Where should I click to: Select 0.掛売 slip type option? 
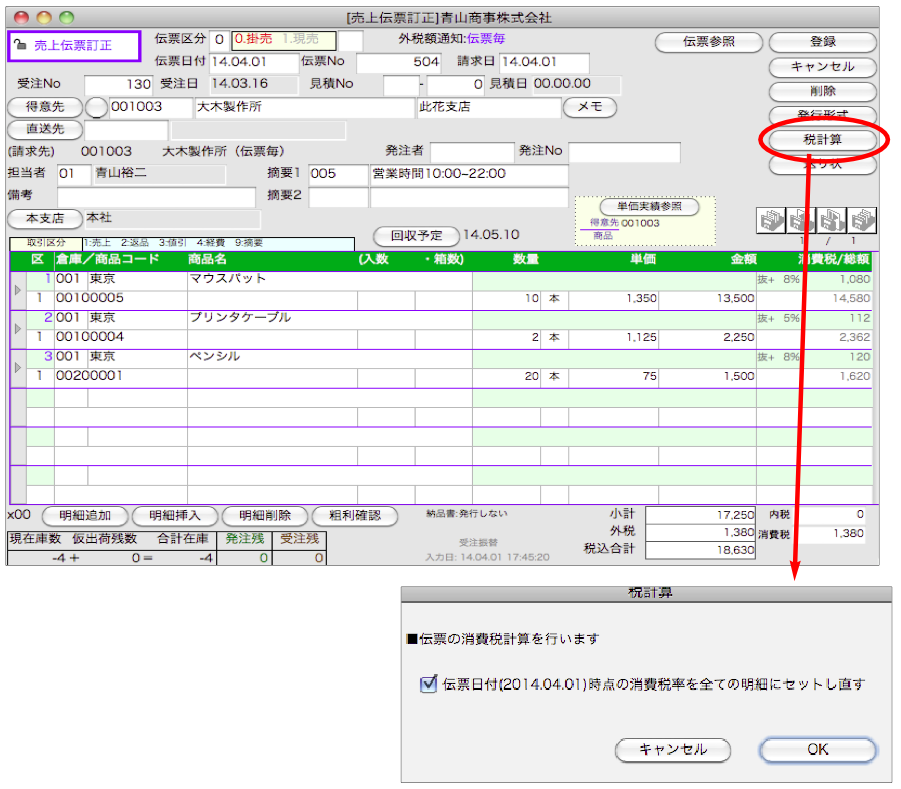pos(253,39)
